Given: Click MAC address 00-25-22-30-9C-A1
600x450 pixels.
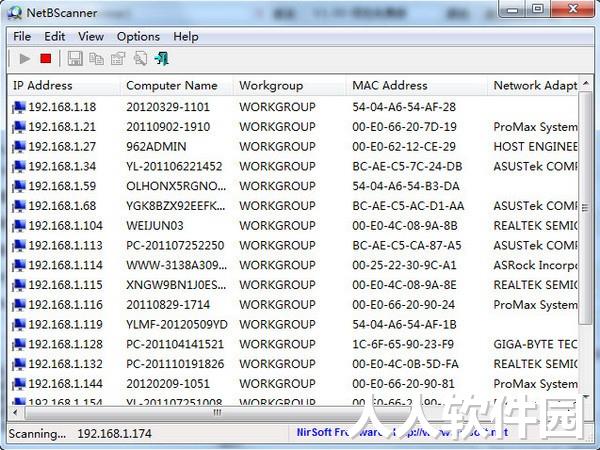Looking at the screenshot, I should click(x=404, y=265).
